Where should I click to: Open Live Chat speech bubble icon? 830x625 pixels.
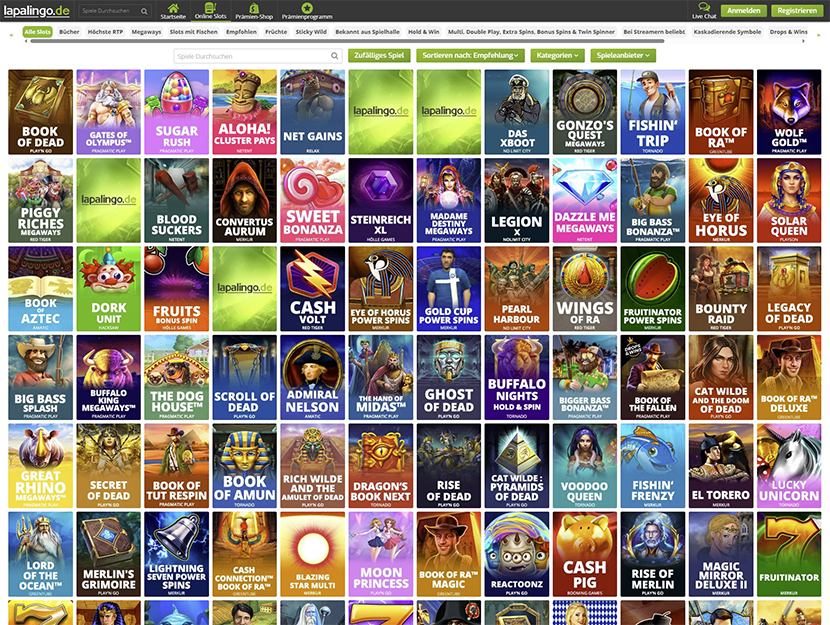pyautogui.click(x=704, y=7)
